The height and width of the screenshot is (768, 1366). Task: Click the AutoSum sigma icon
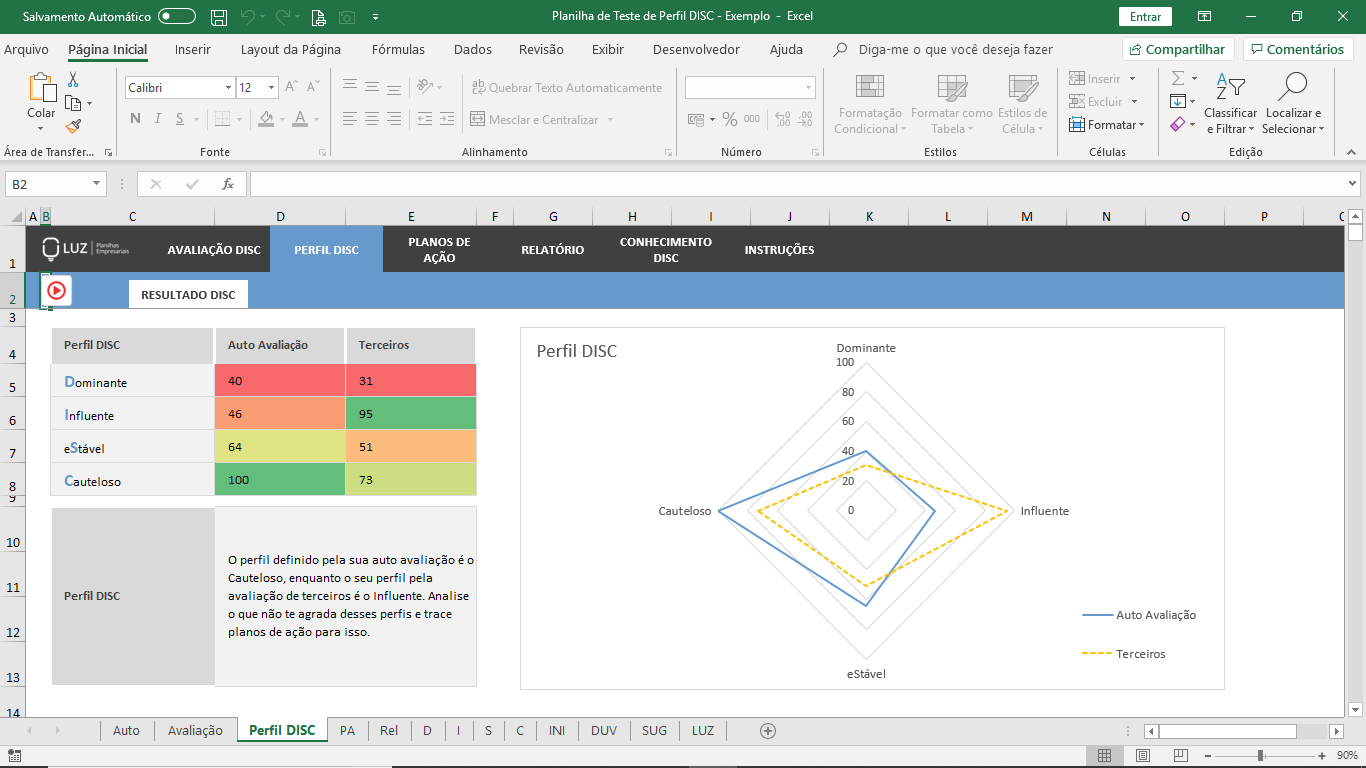click(x=1178, y=78)
